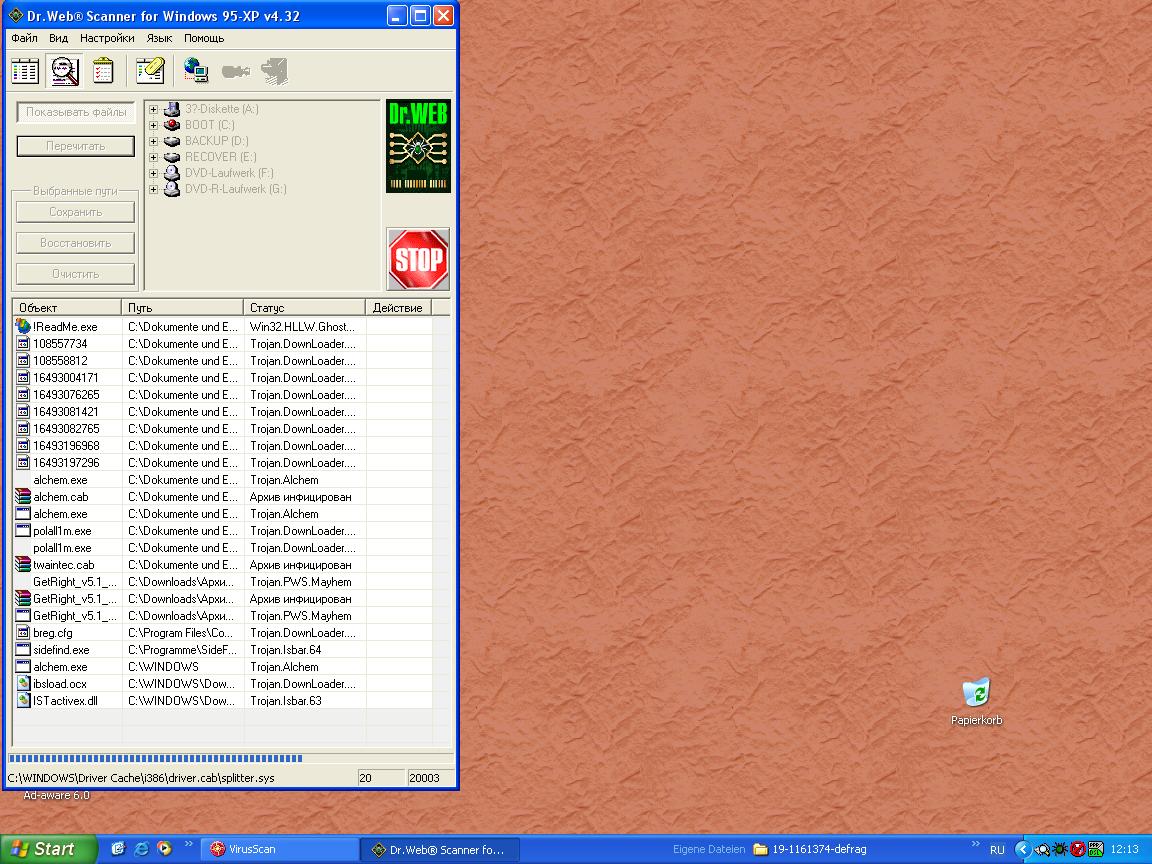Screen dimensions: 1152x864
Task: Click the list with eraser toolbar icon
Action: tap(149, 71)
